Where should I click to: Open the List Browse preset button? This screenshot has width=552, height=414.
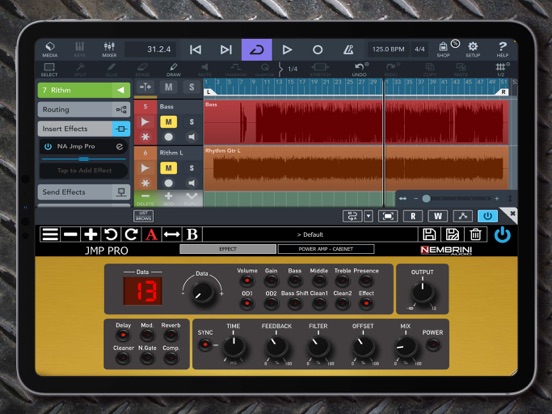coord(144,216)
